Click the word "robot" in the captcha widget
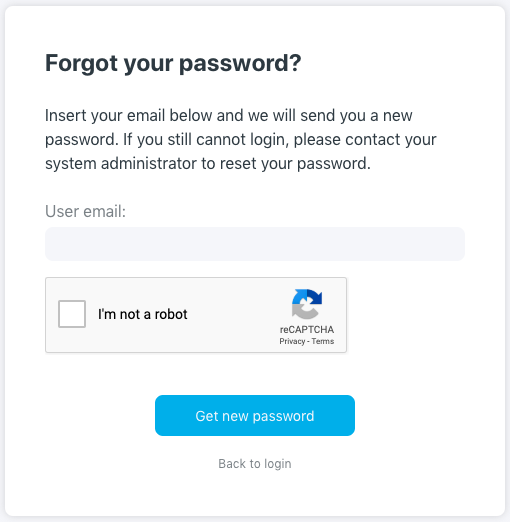Viewport: 510px width, 522px height. (x=171, y=314)
